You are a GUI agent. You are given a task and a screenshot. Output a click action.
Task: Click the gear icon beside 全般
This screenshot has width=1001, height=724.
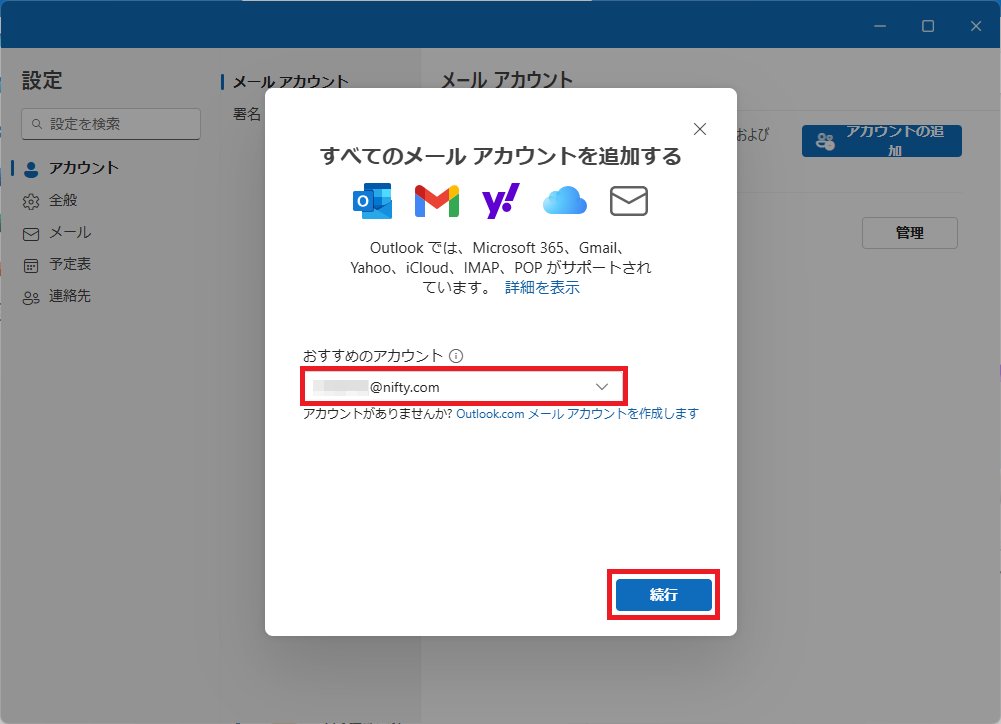point(31,202)
